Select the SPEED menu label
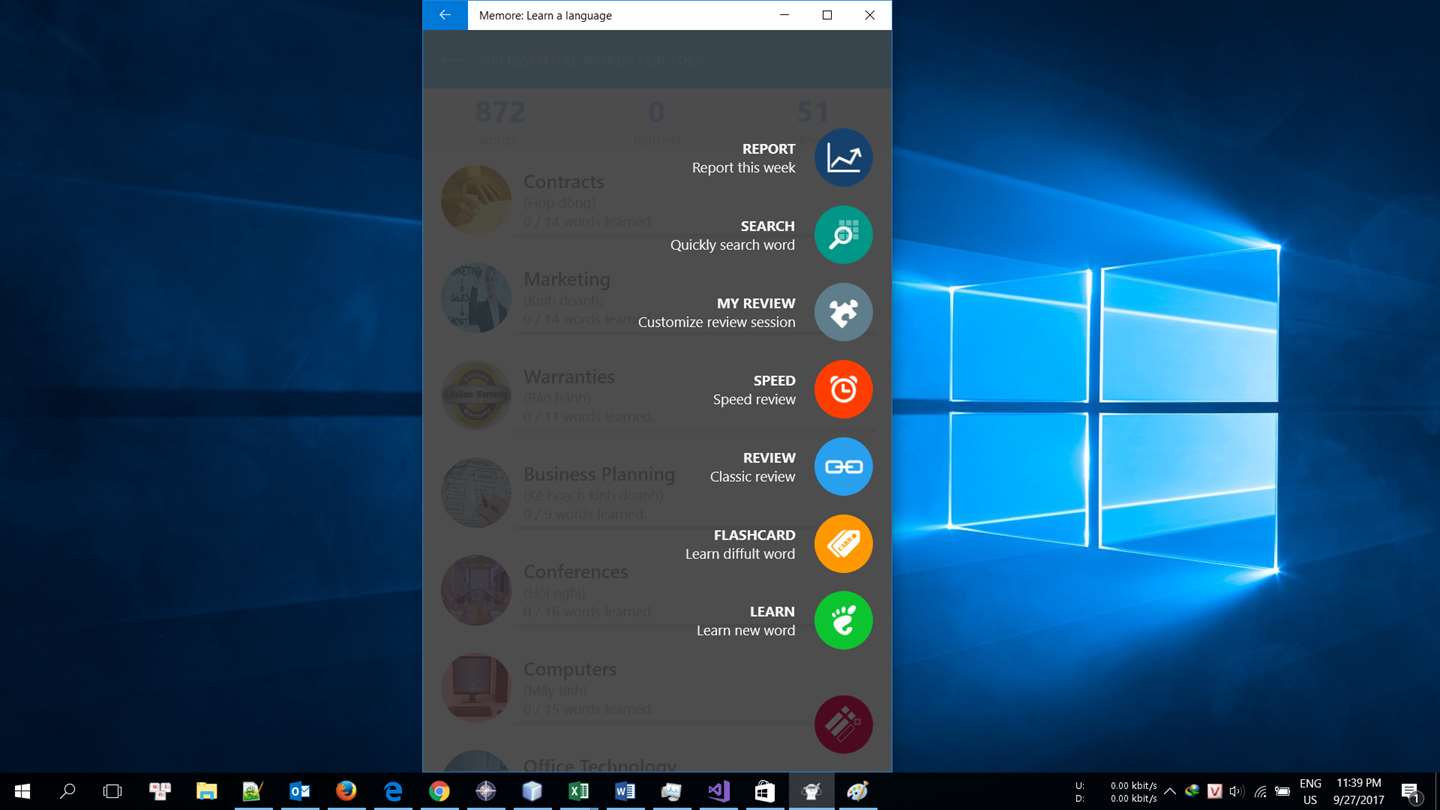Viewport: 1440px width, 810px height. pos(774,380)
